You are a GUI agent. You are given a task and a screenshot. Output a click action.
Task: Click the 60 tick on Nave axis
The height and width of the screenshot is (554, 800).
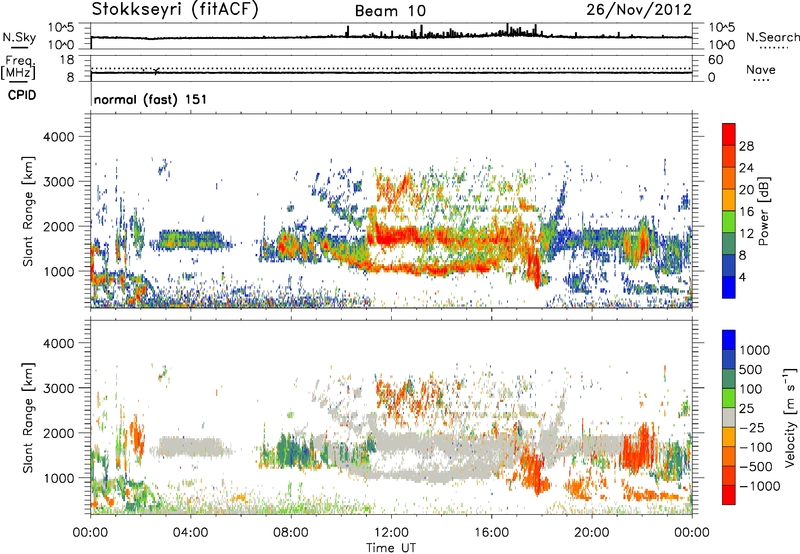pyautogui.click(x=716, y=60)
